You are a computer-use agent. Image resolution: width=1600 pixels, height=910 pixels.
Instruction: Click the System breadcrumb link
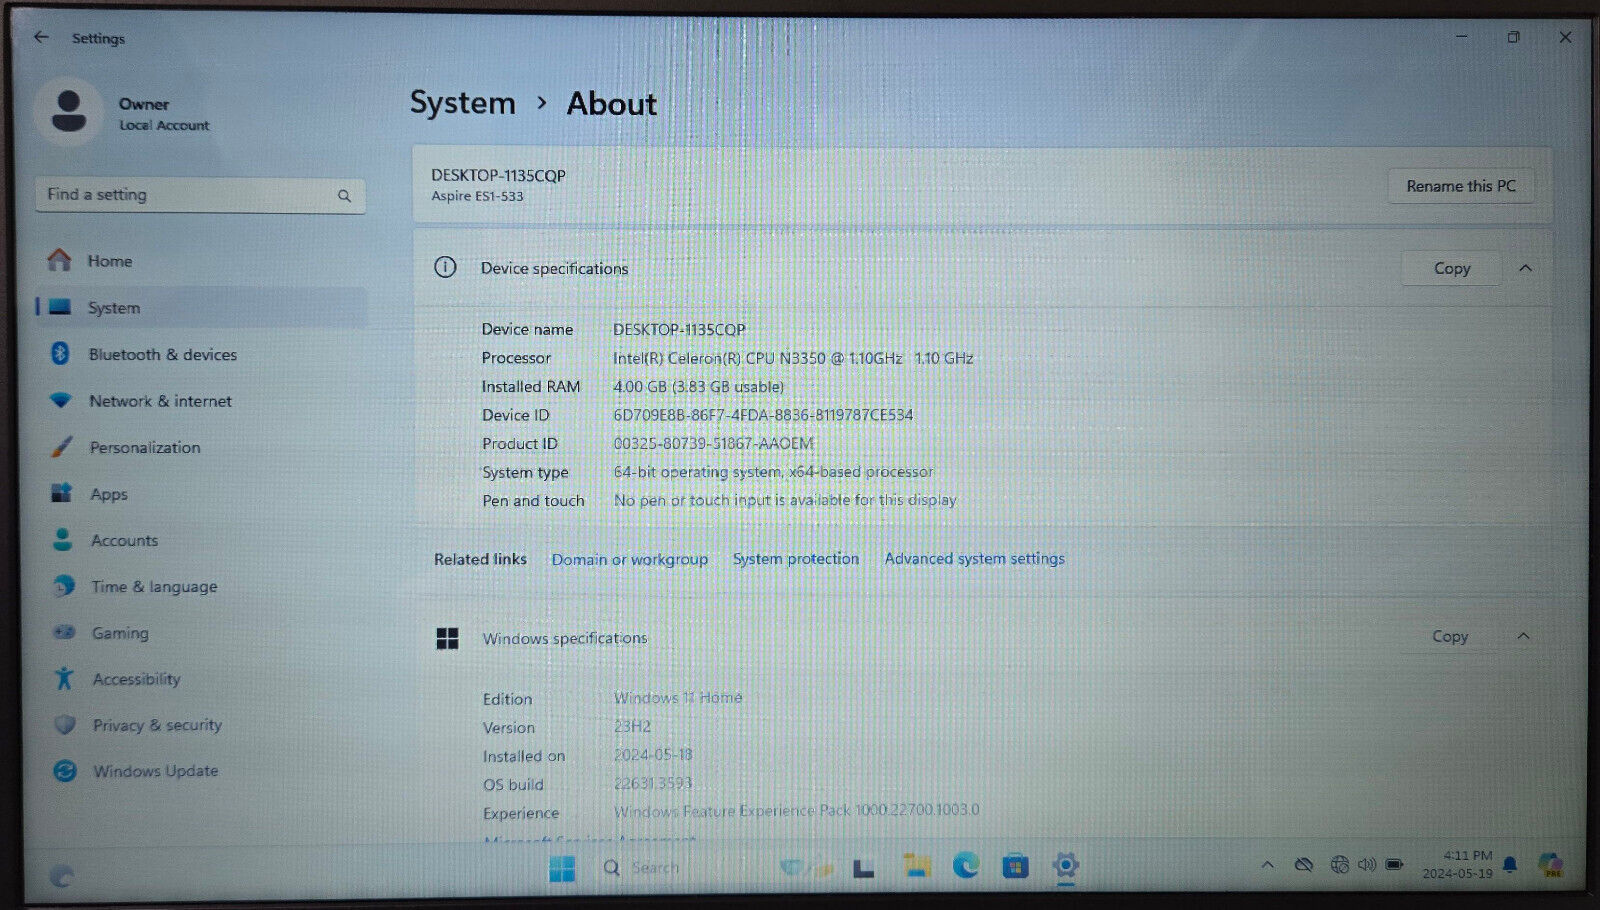point(462,103)
